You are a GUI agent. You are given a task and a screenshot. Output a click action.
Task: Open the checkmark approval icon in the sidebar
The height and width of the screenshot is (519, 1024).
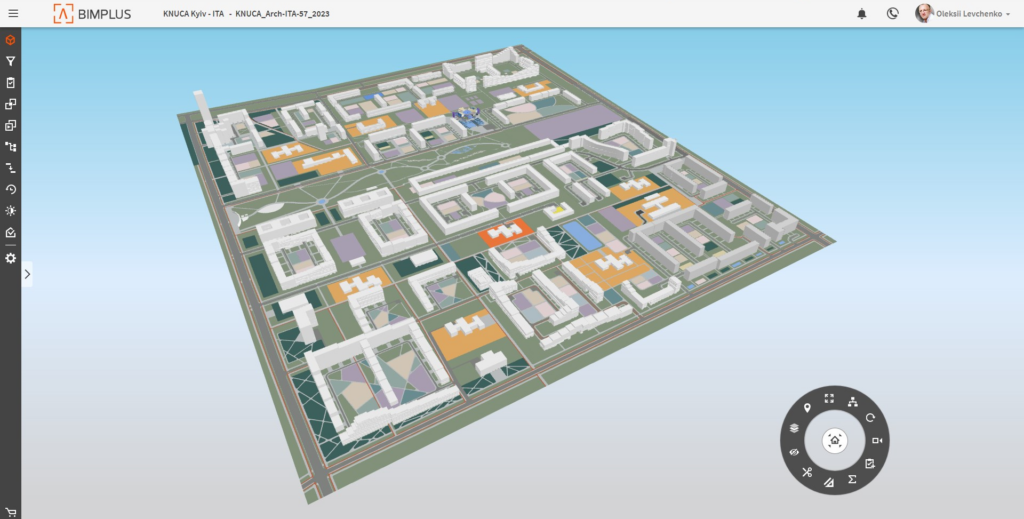point(10,232)
